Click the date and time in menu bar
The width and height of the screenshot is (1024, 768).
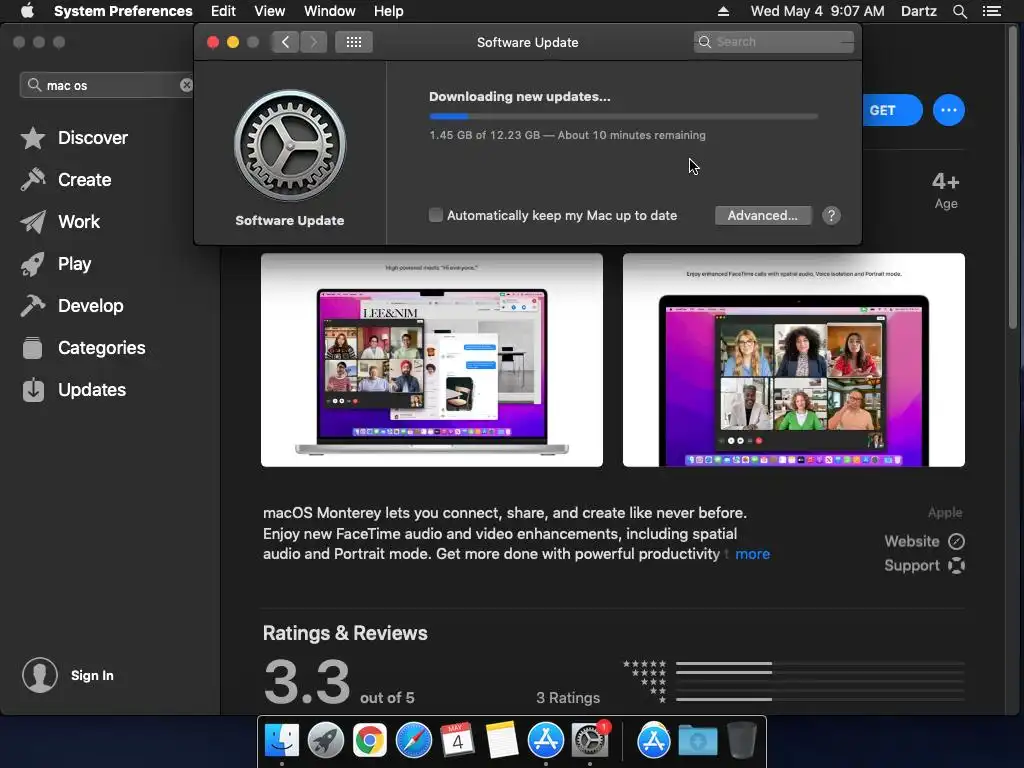818,11
